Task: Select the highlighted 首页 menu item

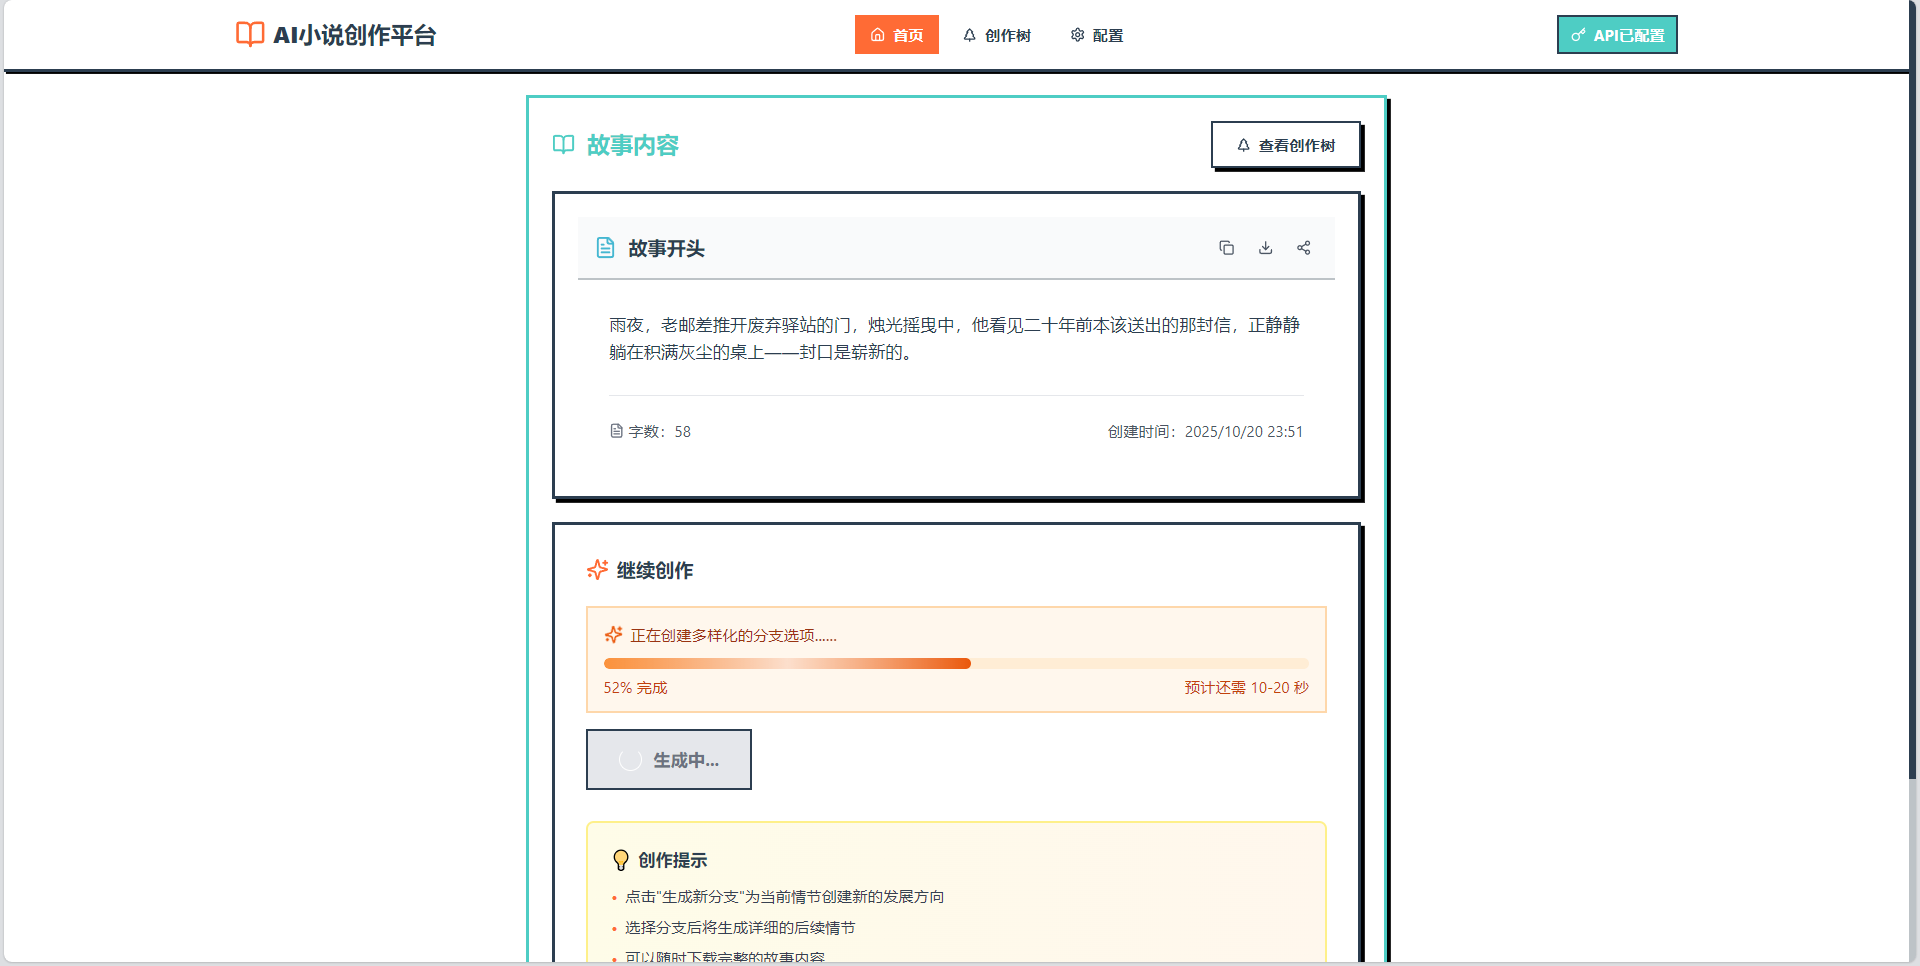Action: (x=897, y=34)
